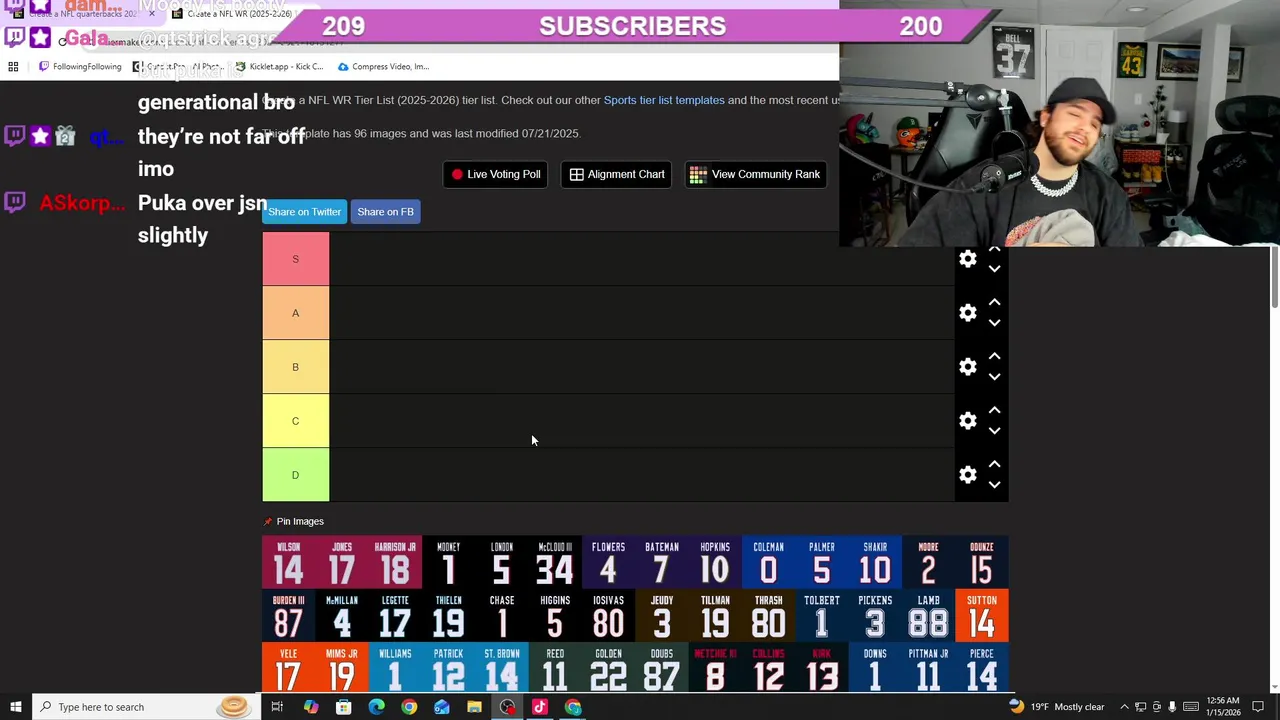Viewport: 1280px width, 720px height.
Task: View Community Rank
Action: (x=756, y=174)
